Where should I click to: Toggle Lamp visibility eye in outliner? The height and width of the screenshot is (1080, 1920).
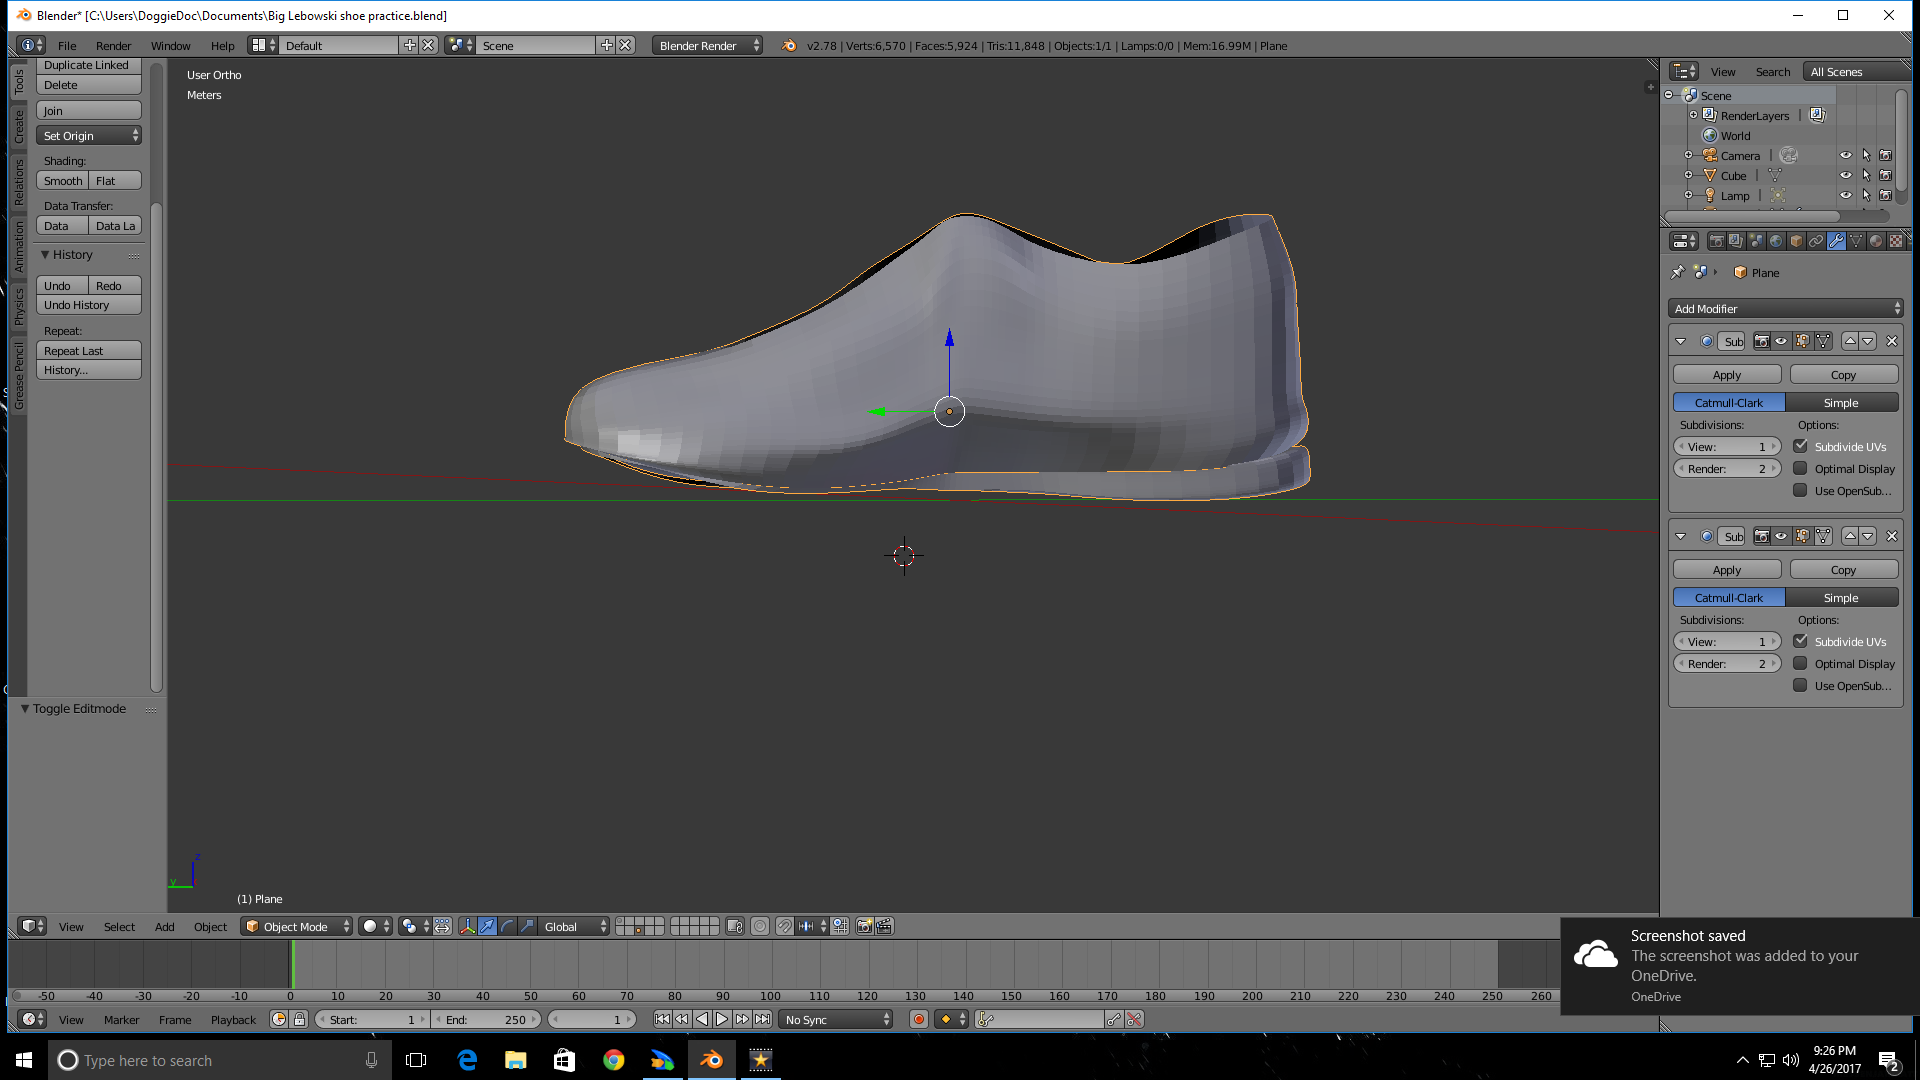point(1846,196)
